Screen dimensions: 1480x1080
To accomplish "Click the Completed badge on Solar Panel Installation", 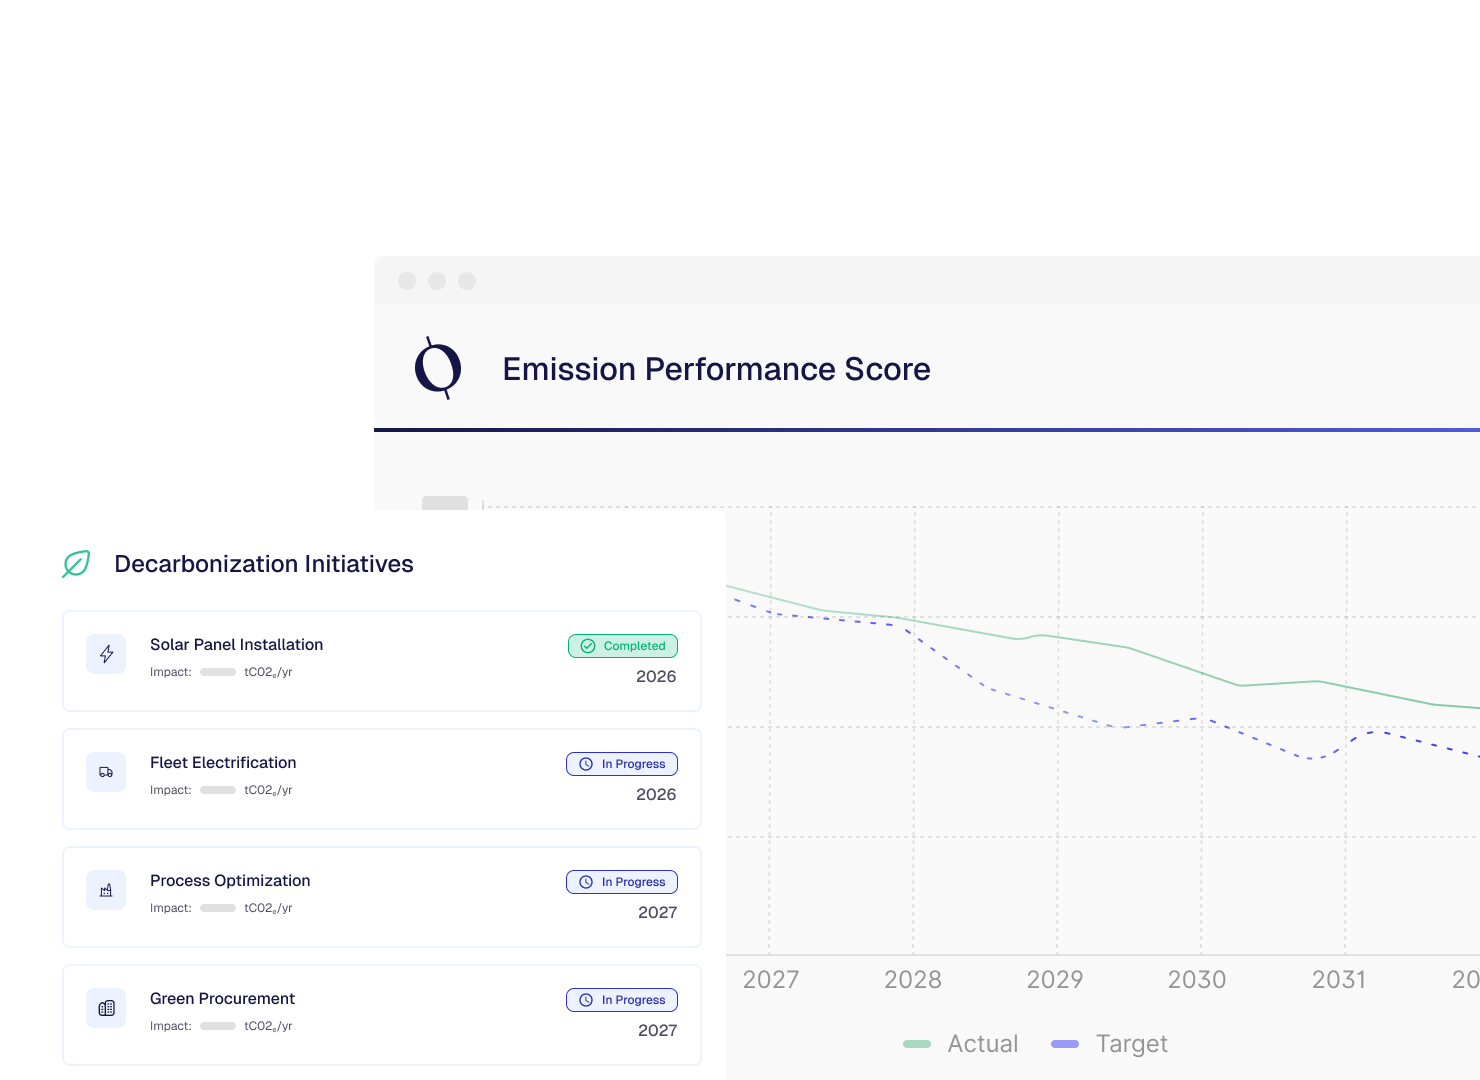I will [x=622, y=646].
